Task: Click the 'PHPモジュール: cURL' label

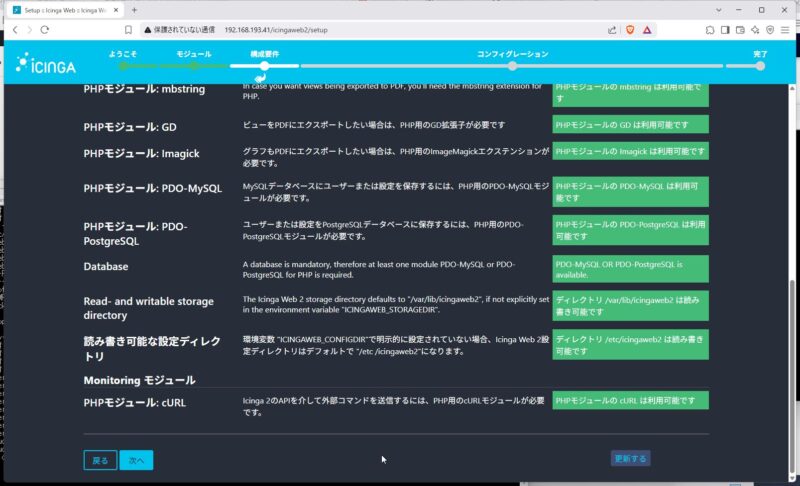Action: pyautogui.click(x=135, y=402)
